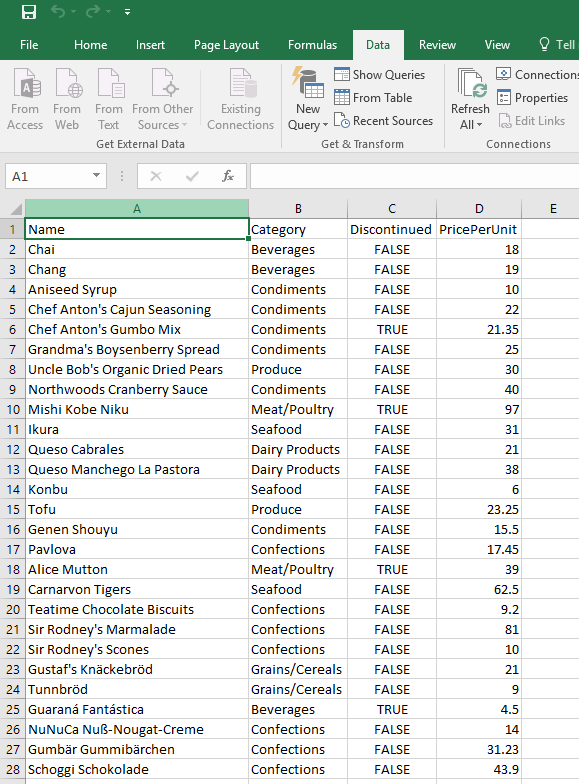Open the New Query menu
Viewport: 579px width, 784px height.
tap(308, 99)
